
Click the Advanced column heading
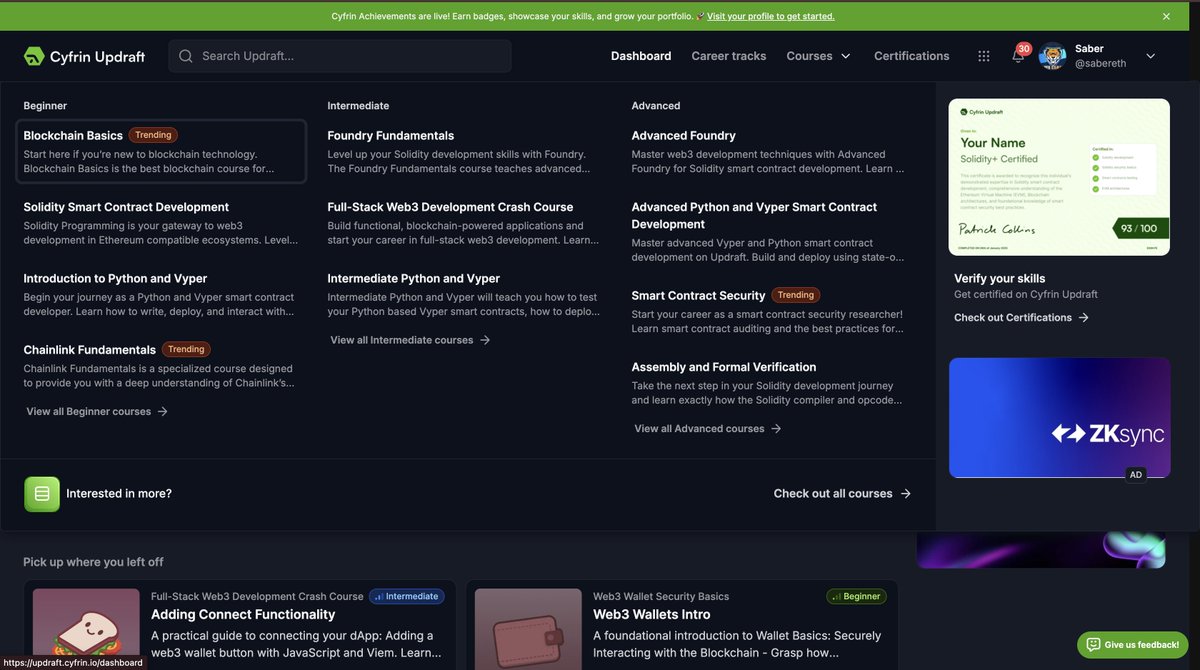[656, 105]
